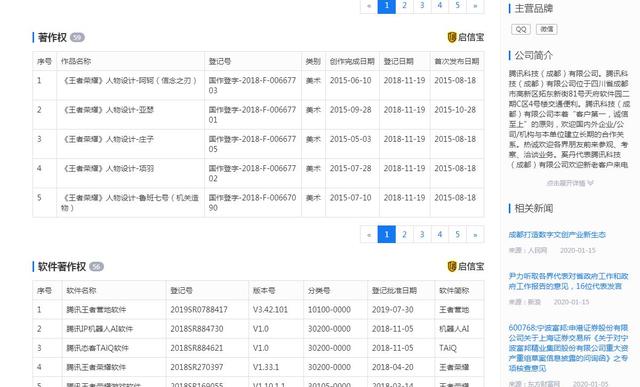Click registration number 2018SR270397

click(197, 367)
